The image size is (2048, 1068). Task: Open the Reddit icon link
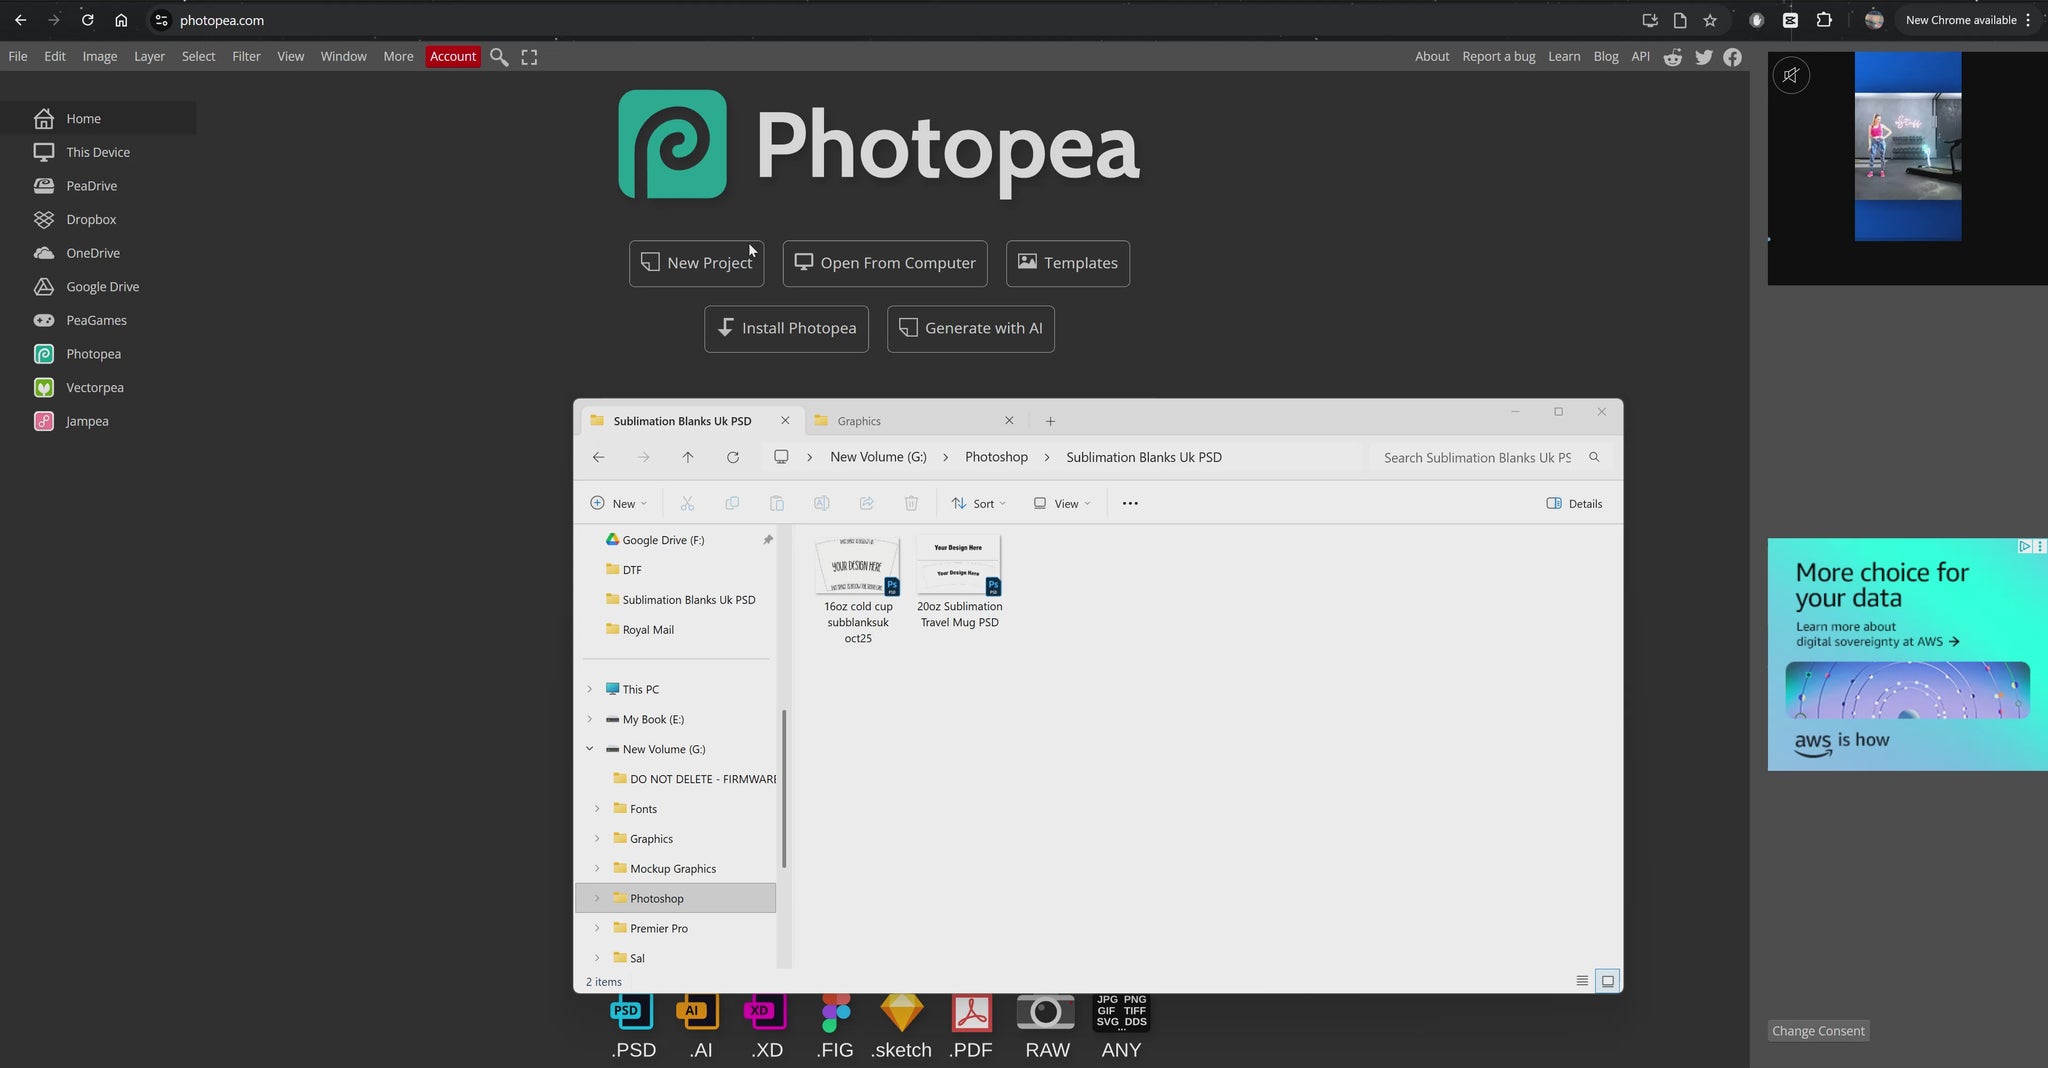pos(1672,57)
